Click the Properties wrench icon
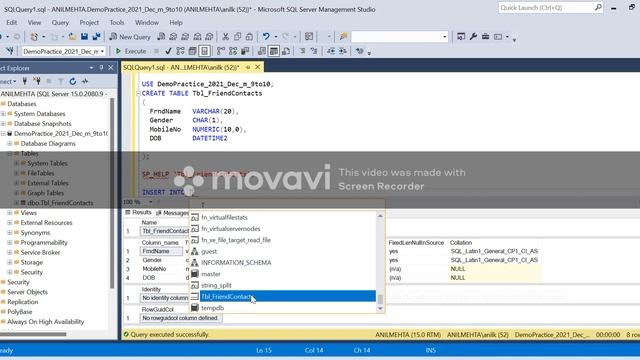Viewport: 640px width, 360px height. tap(473, 37)
